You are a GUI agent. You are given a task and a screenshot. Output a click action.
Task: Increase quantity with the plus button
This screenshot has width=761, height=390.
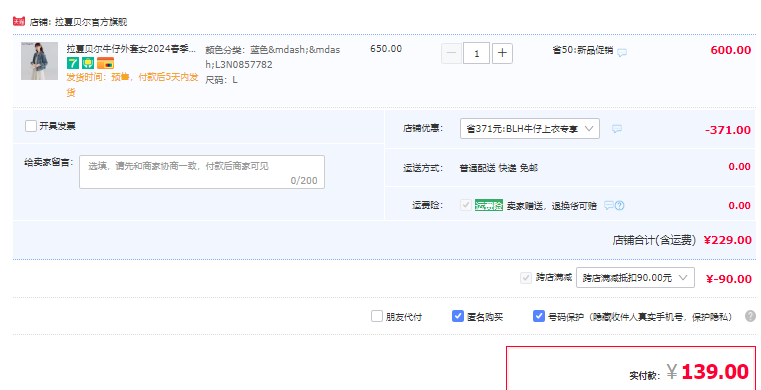(502, 53)
